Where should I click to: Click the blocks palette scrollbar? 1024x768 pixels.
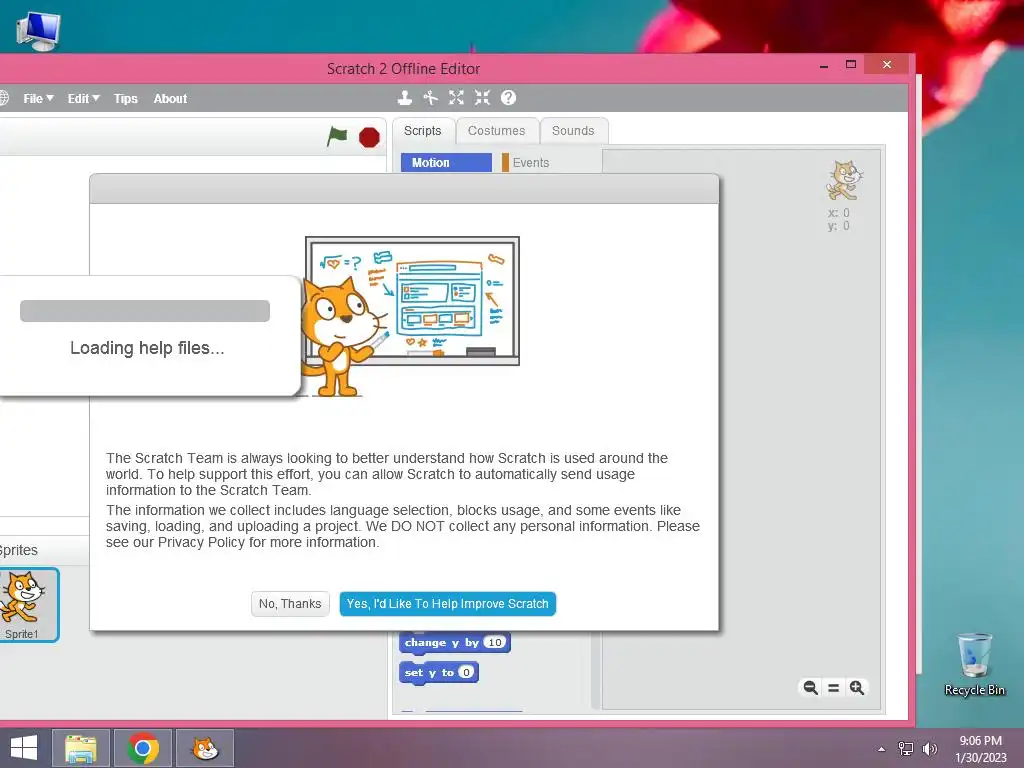pos(595,671)
